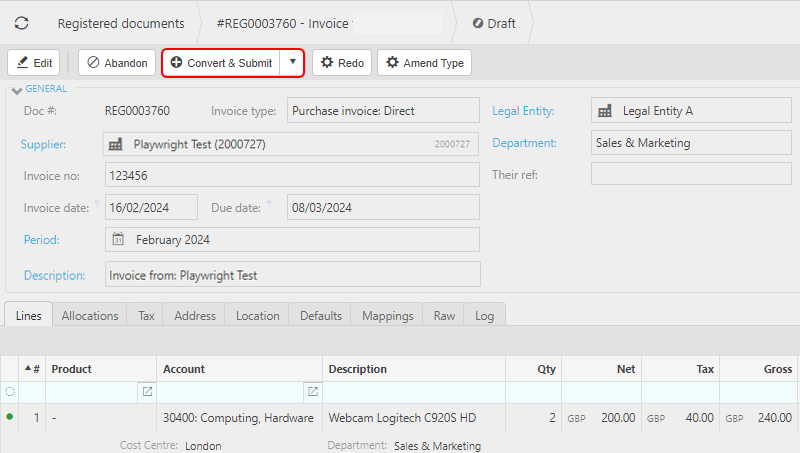Switch to the Allocations tab

click(90, 315)
